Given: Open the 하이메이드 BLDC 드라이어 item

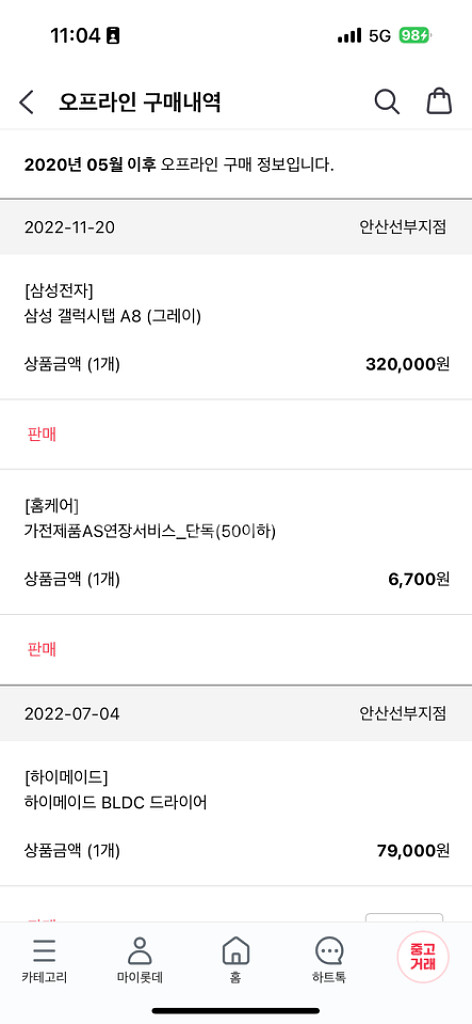Looking at the screenshot, I should [116, 803].
